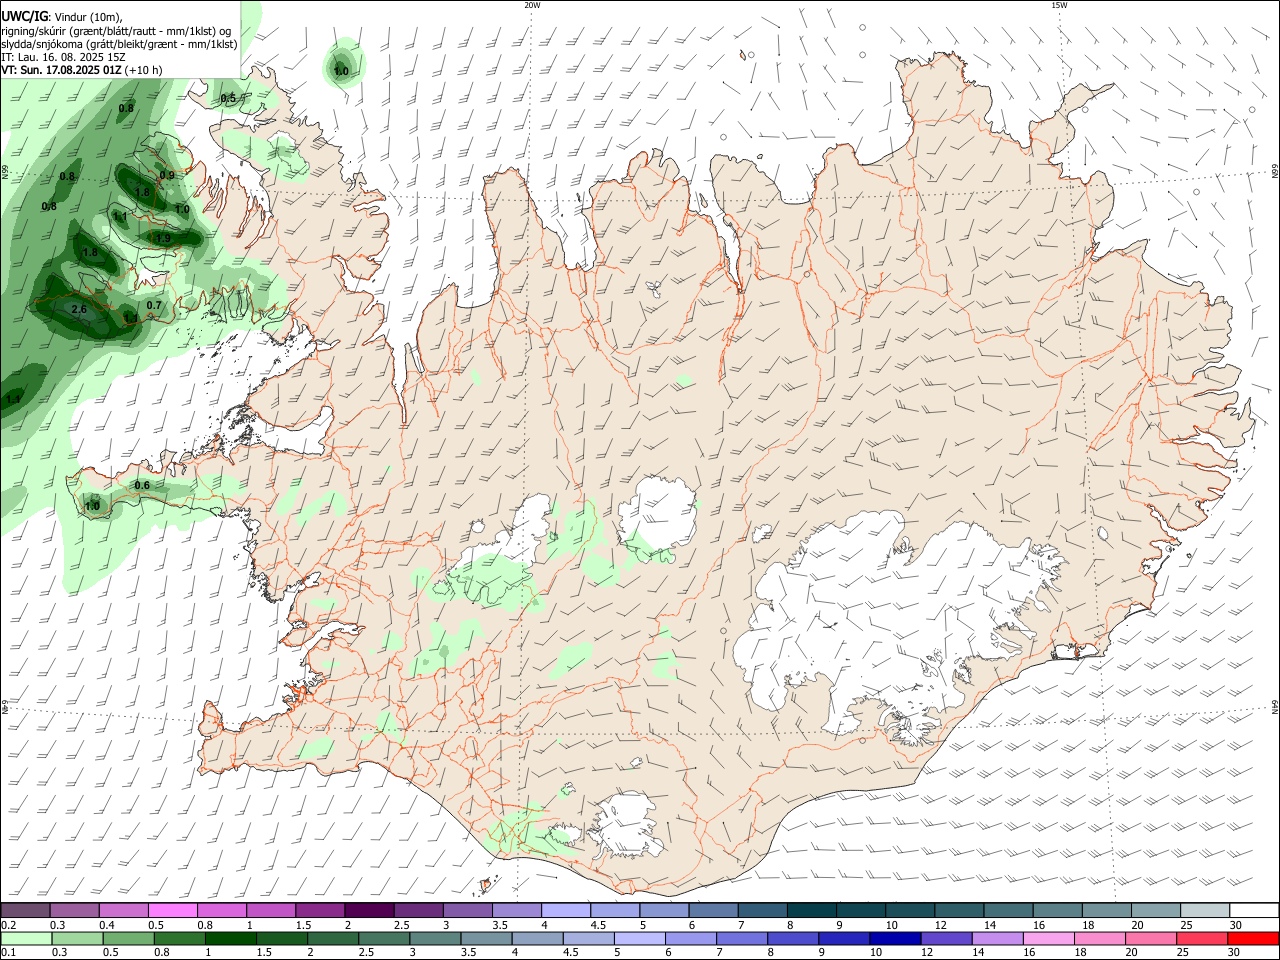This screenshot has width=1280, height=960.
Task: Click the '2.6' precipitation value on the map
Action: (80, 310)
